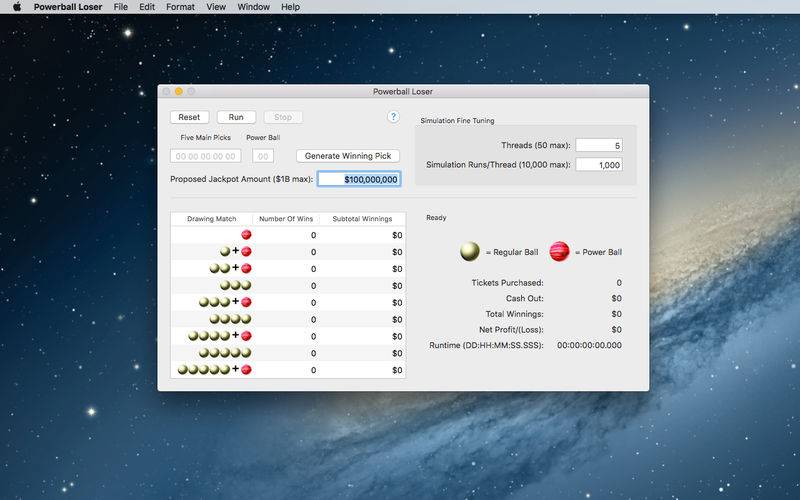
Task: Focus the Five Main Picks field
Action: point(206,156)
